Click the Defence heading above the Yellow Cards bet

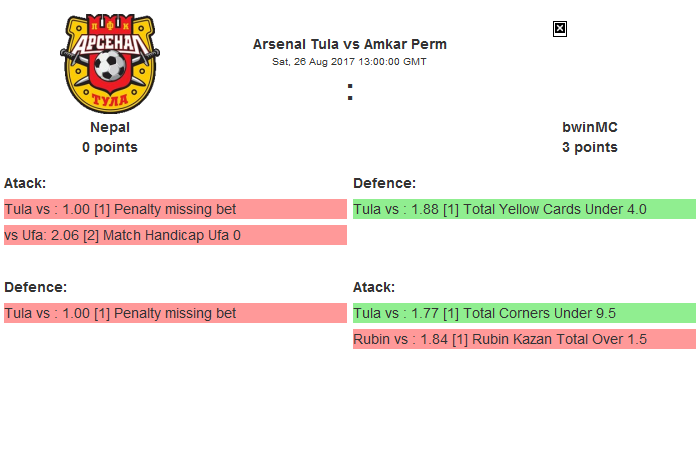[385, 183]
